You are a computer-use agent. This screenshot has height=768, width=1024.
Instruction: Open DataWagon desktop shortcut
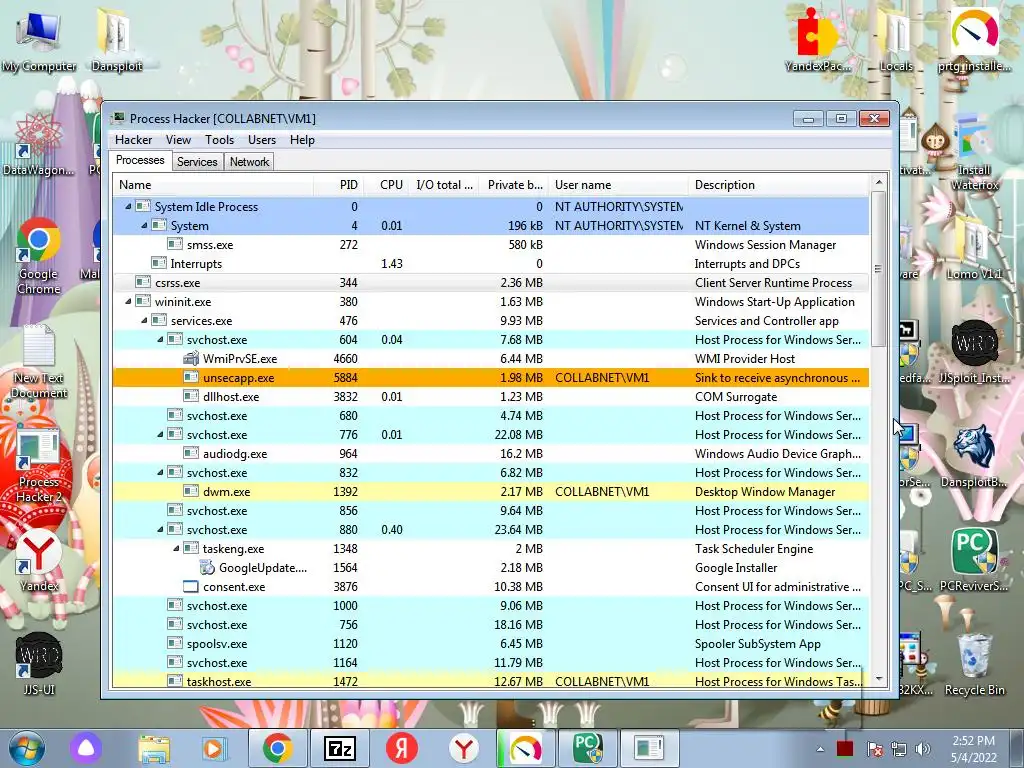click(x=39, y=144)
